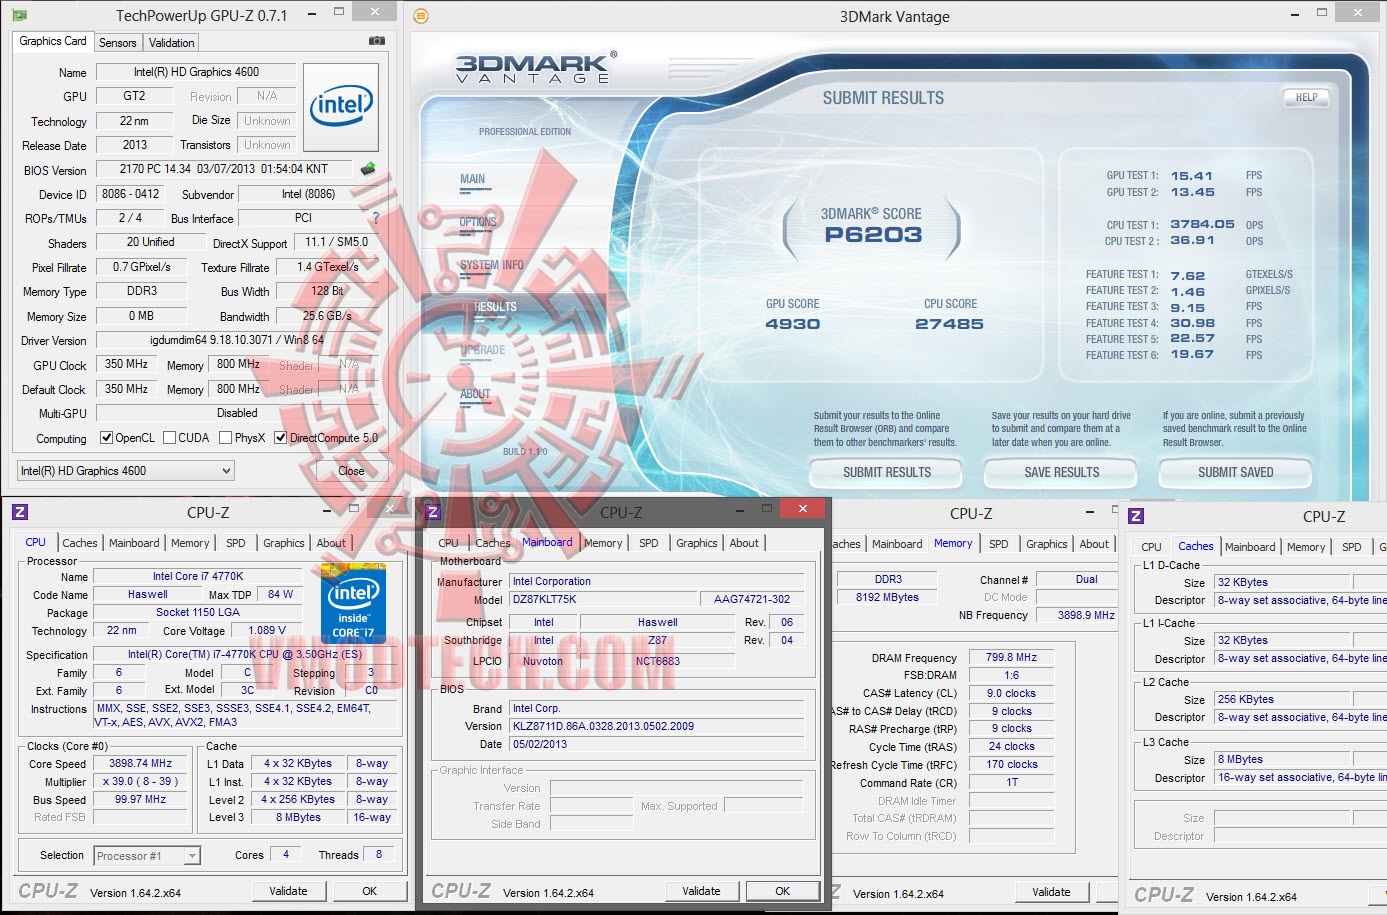Click the DRAM Frequency value 799.8 MHz
This screenshot has width=1387, height=915.
point(1011,657)
